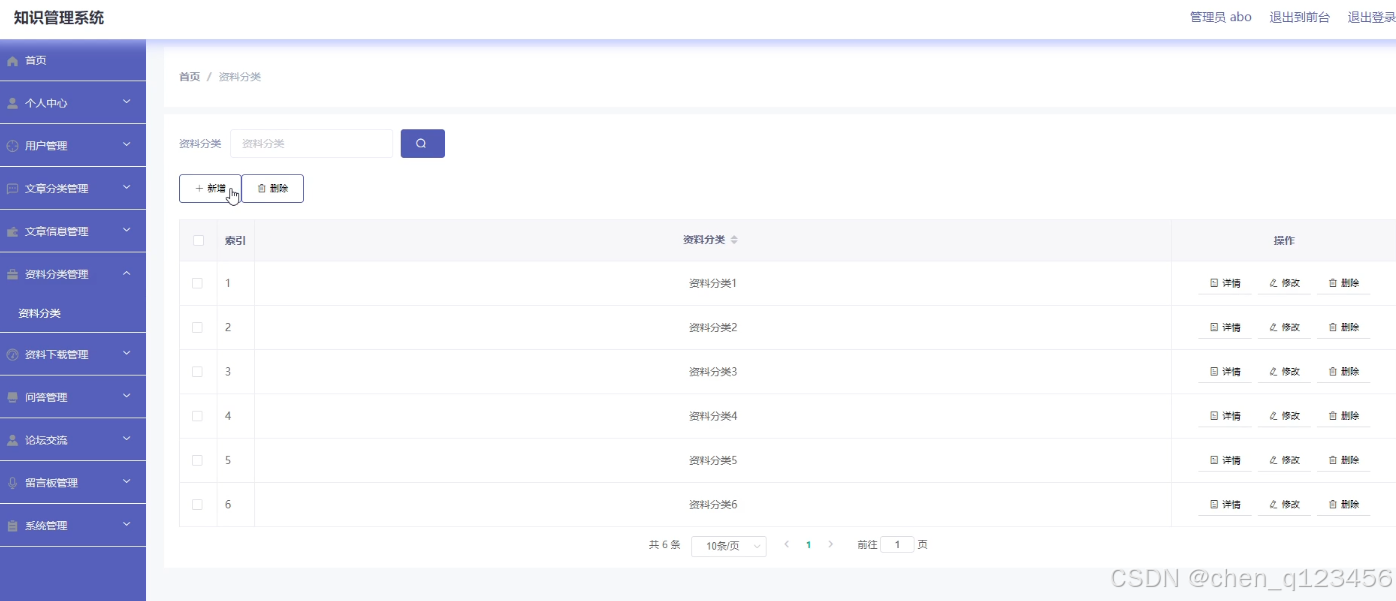
Task: Click the home icon beside 首页 in sidebar
Action: pyautogui.click(x=12, y=61)
